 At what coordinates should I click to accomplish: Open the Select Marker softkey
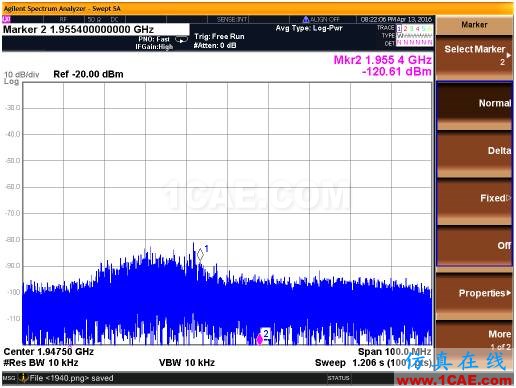pyautogui.click(x=474, y=55)
